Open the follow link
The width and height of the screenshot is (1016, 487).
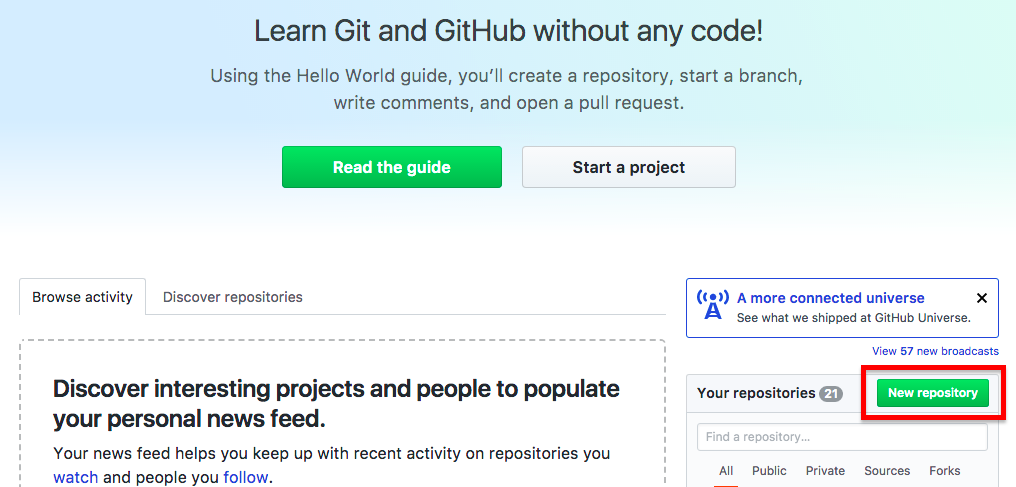246,478
